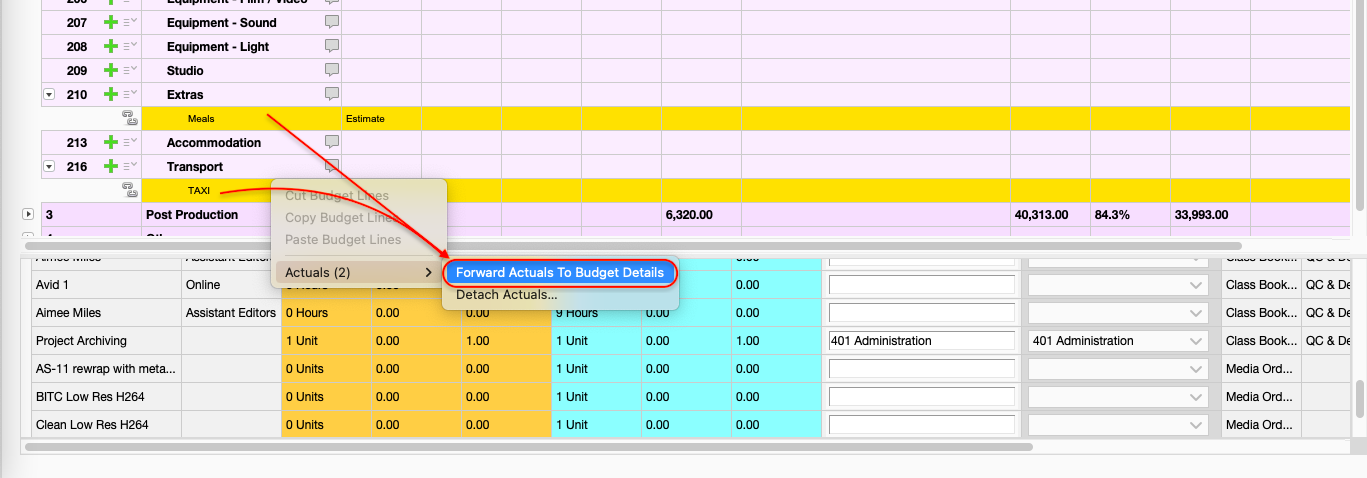The image size is (1367, 478).
Task: Open the line options icon on row 216
Action: [x=130, y=166]
